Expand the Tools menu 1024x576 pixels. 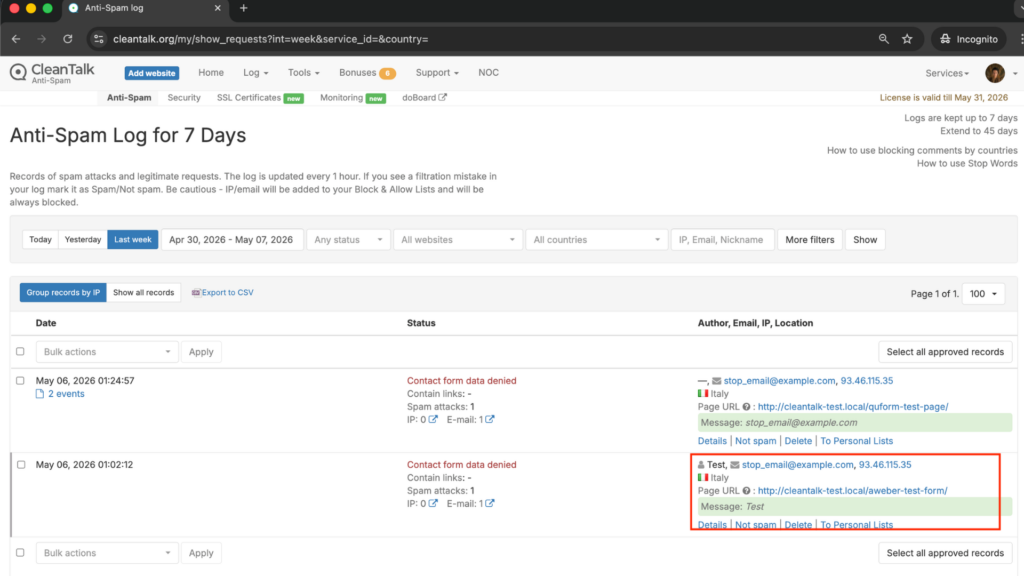pos(304,72)
